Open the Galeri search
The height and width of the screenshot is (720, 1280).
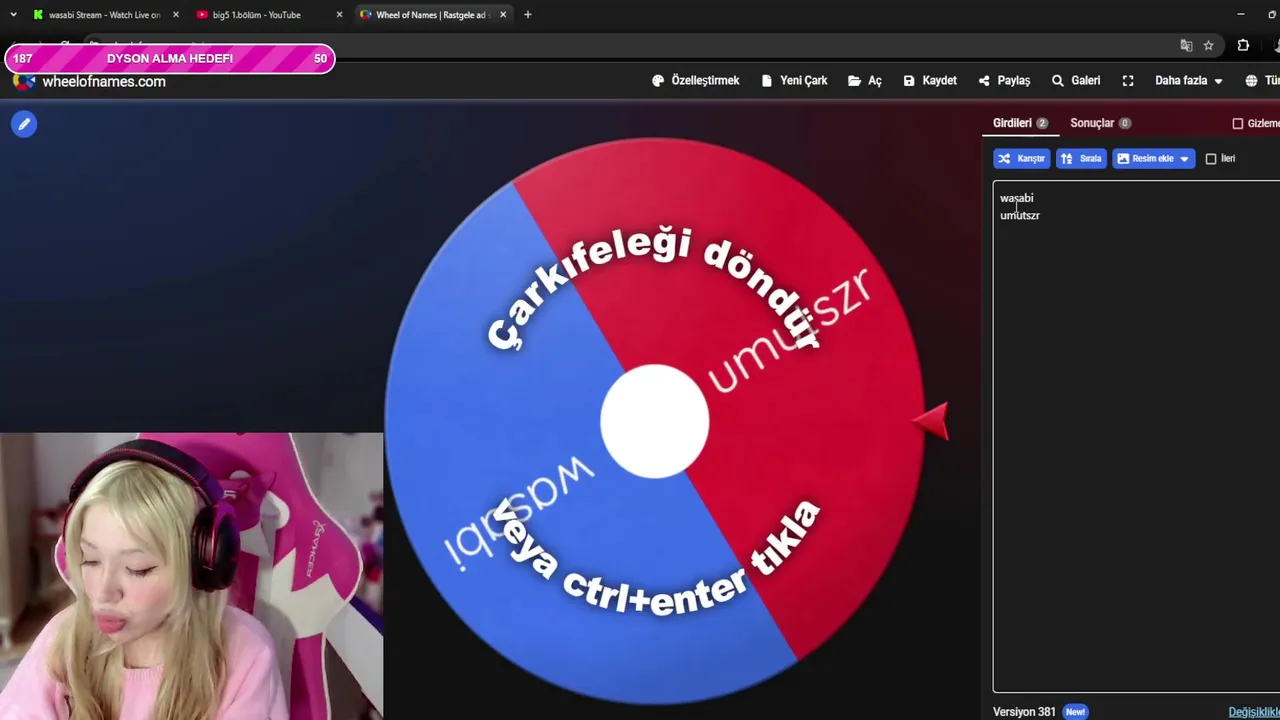pos(1076,80)
